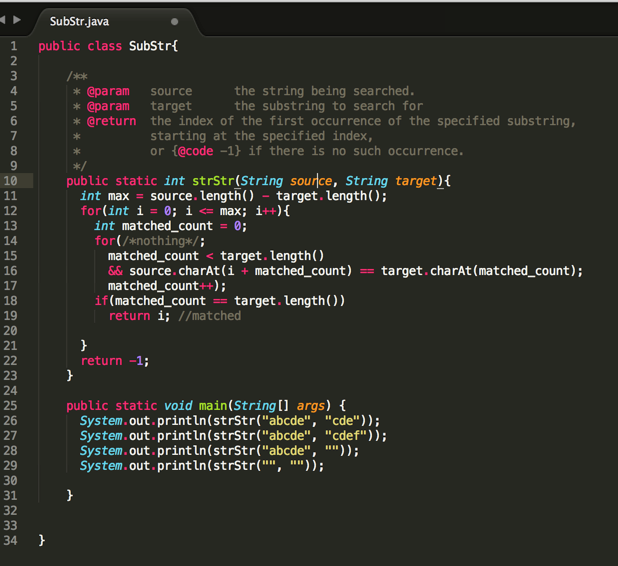Screen dimensions: 618x566
Task: Click line number 10 in the gutter
Action: (x=11, y=181)
